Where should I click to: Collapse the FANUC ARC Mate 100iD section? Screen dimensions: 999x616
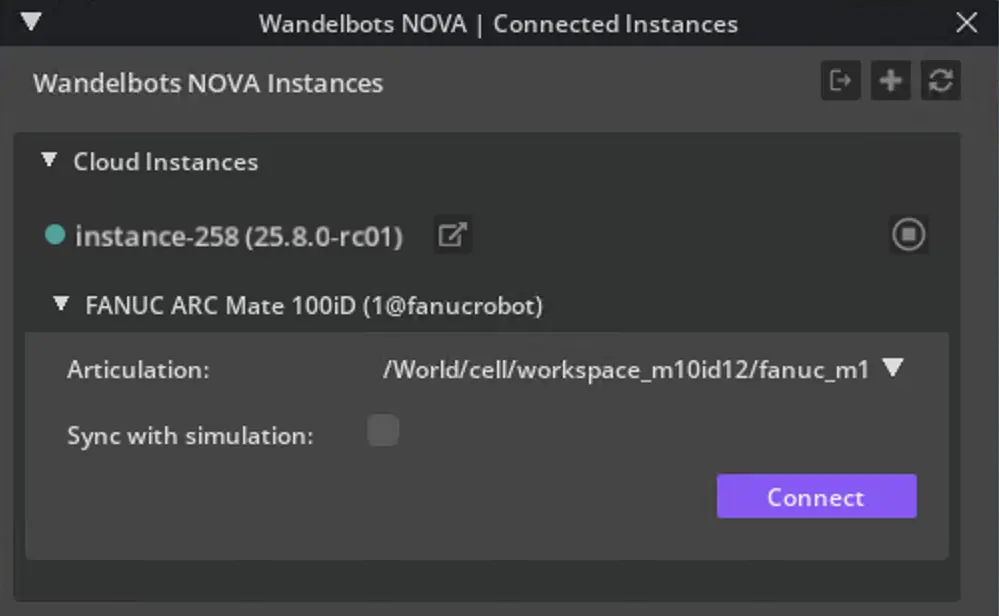pyautogui.click(x=62, y=304)
